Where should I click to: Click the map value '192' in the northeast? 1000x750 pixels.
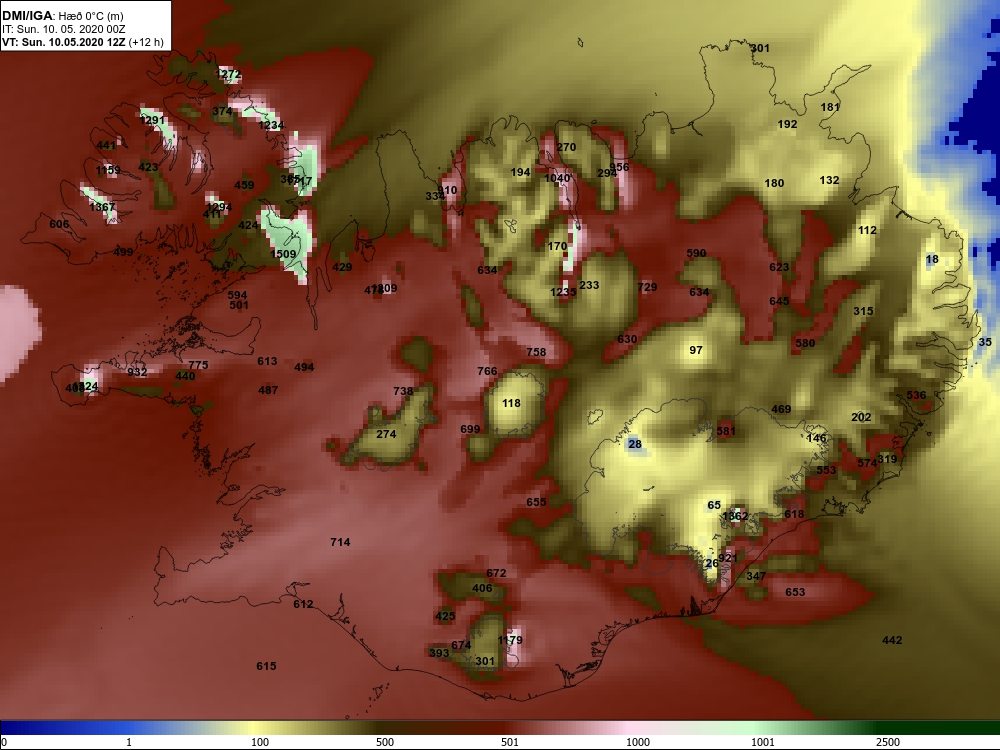point(788,124)
